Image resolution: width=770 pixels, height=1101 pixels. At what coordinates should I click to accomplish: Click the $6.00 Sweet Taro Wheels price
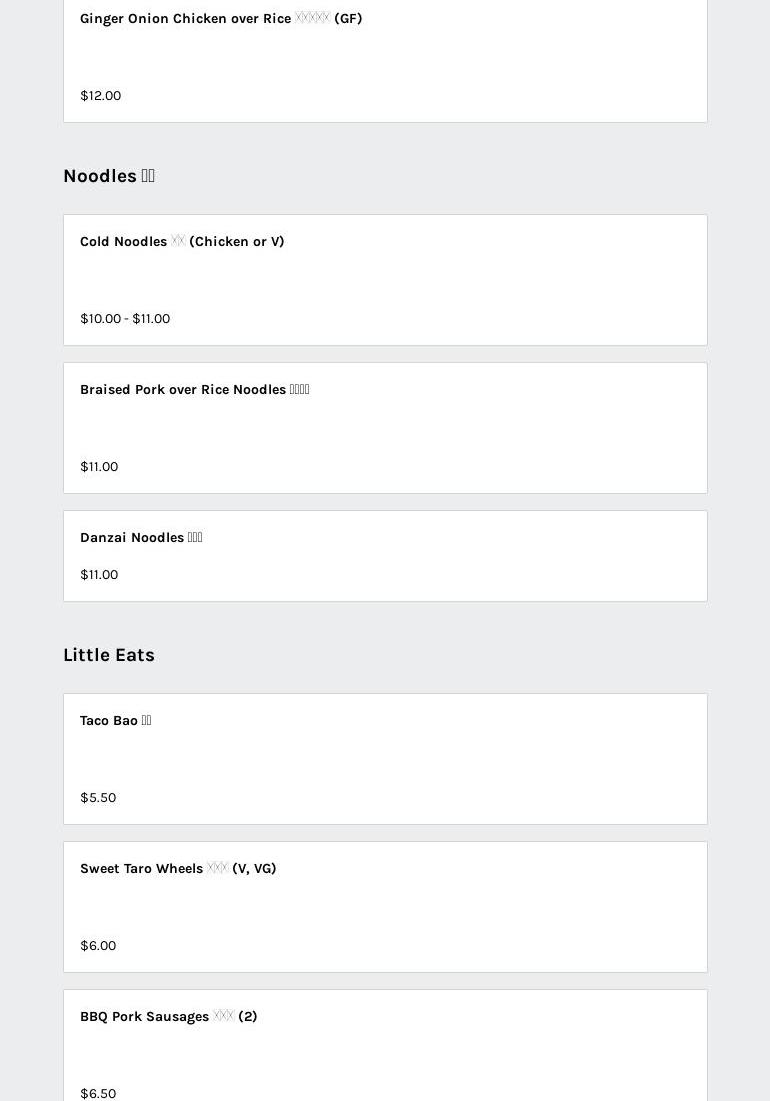(98, 945)
